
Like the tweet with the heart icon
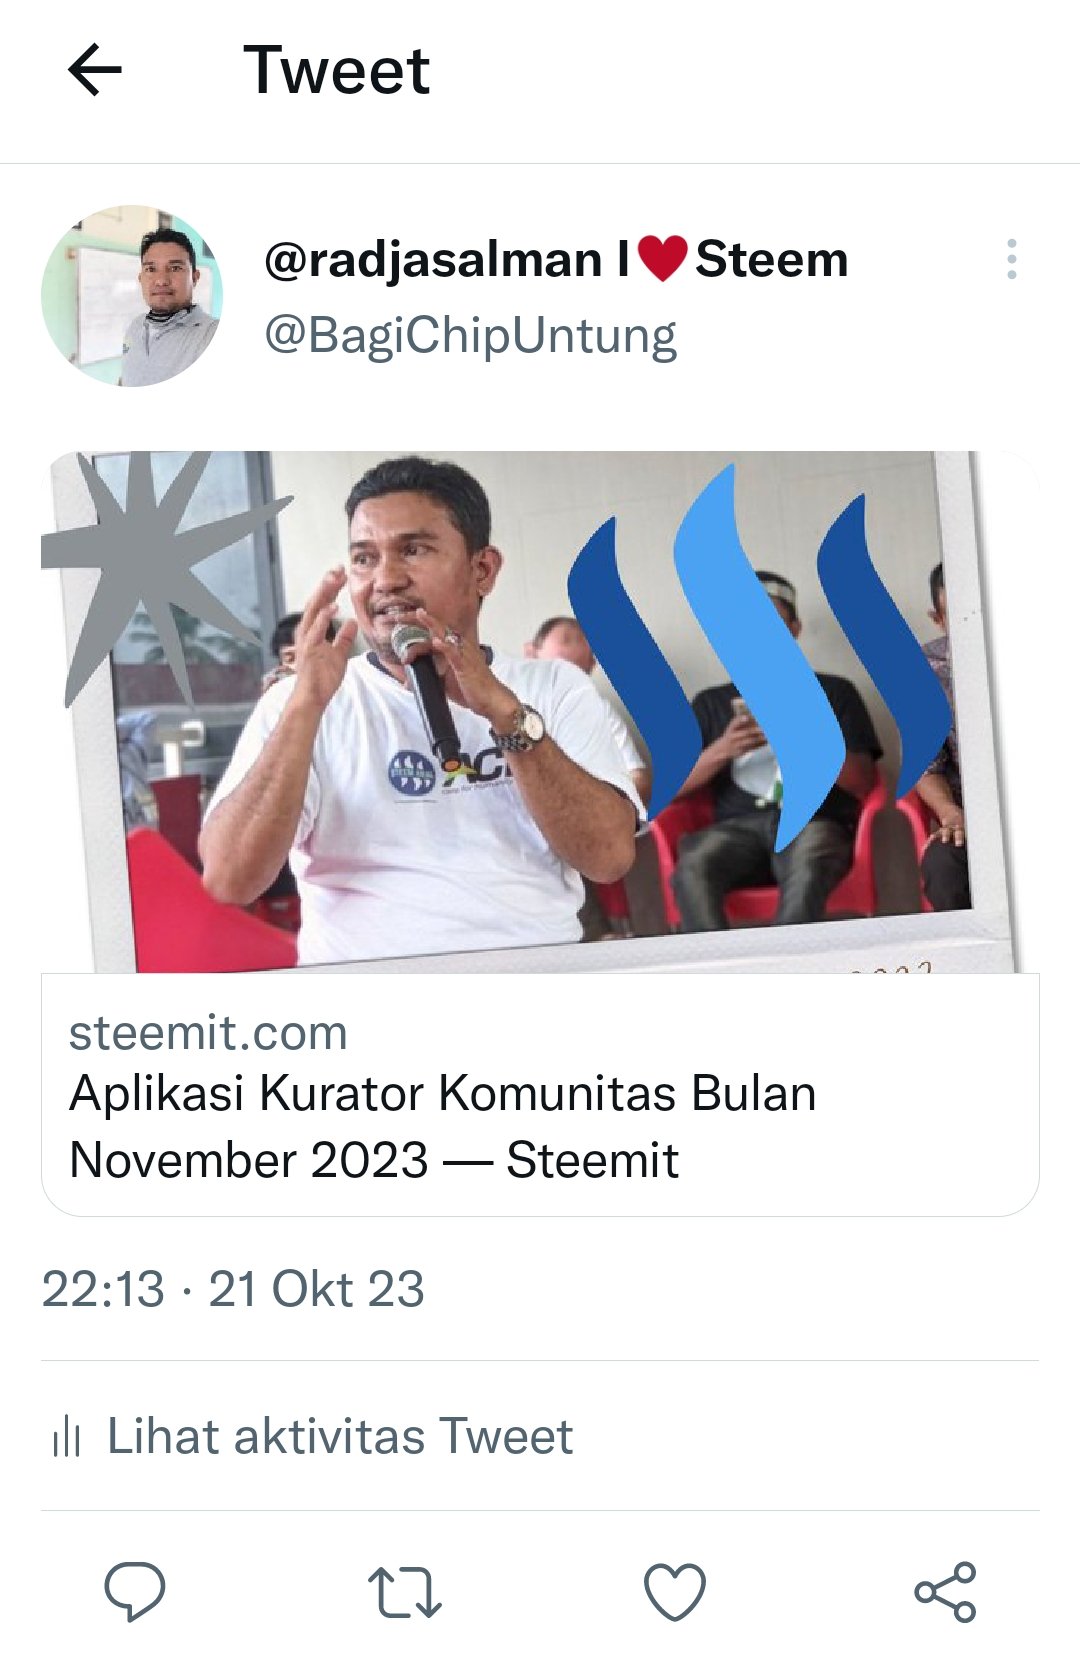pos(675,1591)
